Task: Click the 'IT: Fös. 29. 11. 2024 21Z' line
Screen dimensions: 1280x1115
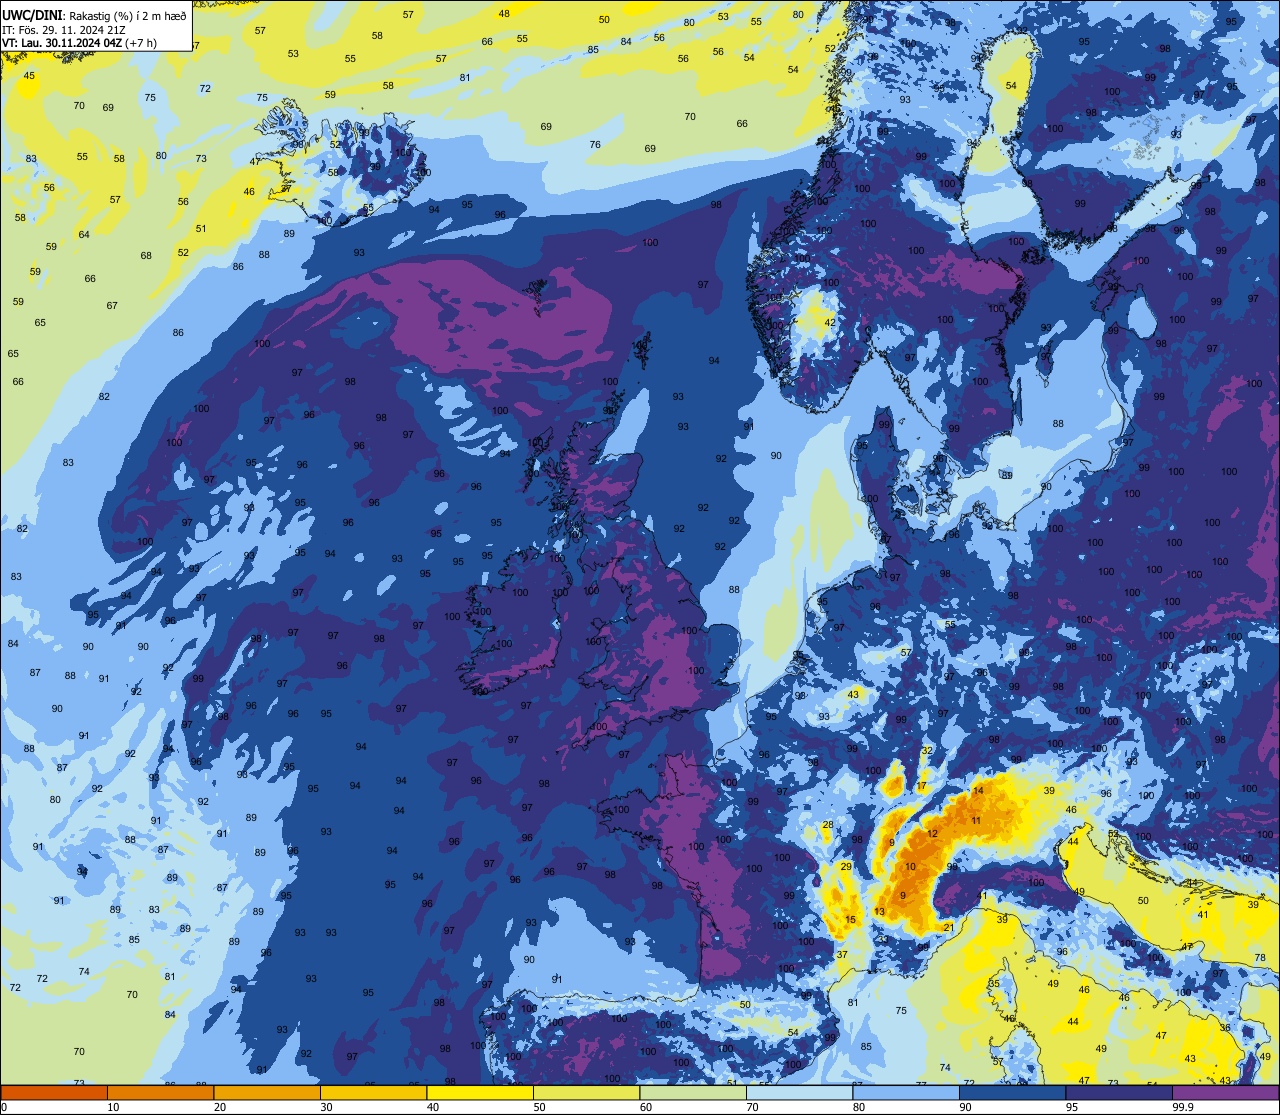Action: click(x=63, y=29)
